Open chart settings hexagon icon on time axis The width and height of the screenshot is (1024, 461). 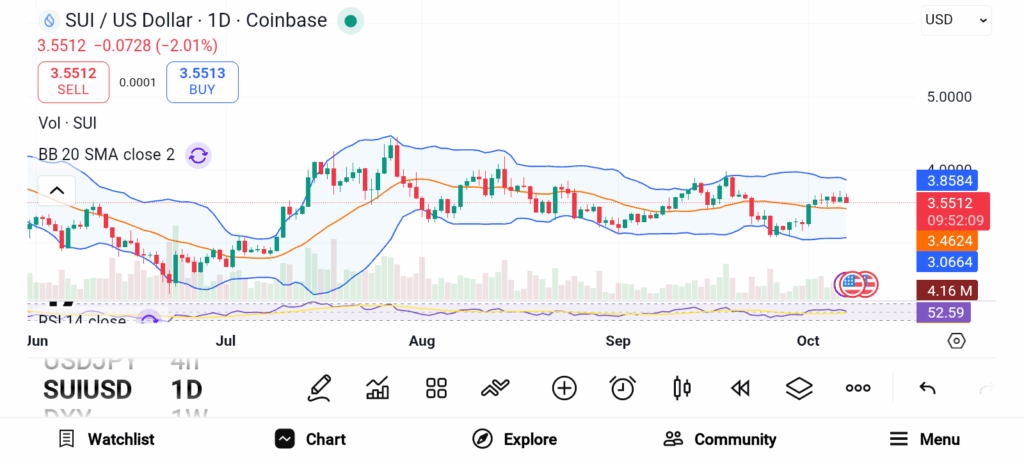tap(957, 341)
